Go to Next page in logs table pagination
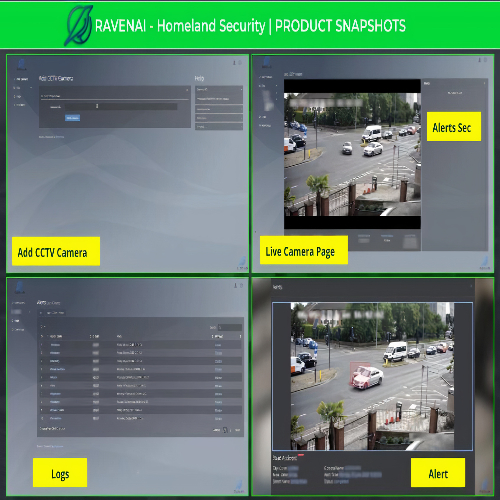500x500 pixels. click(238, 430)
